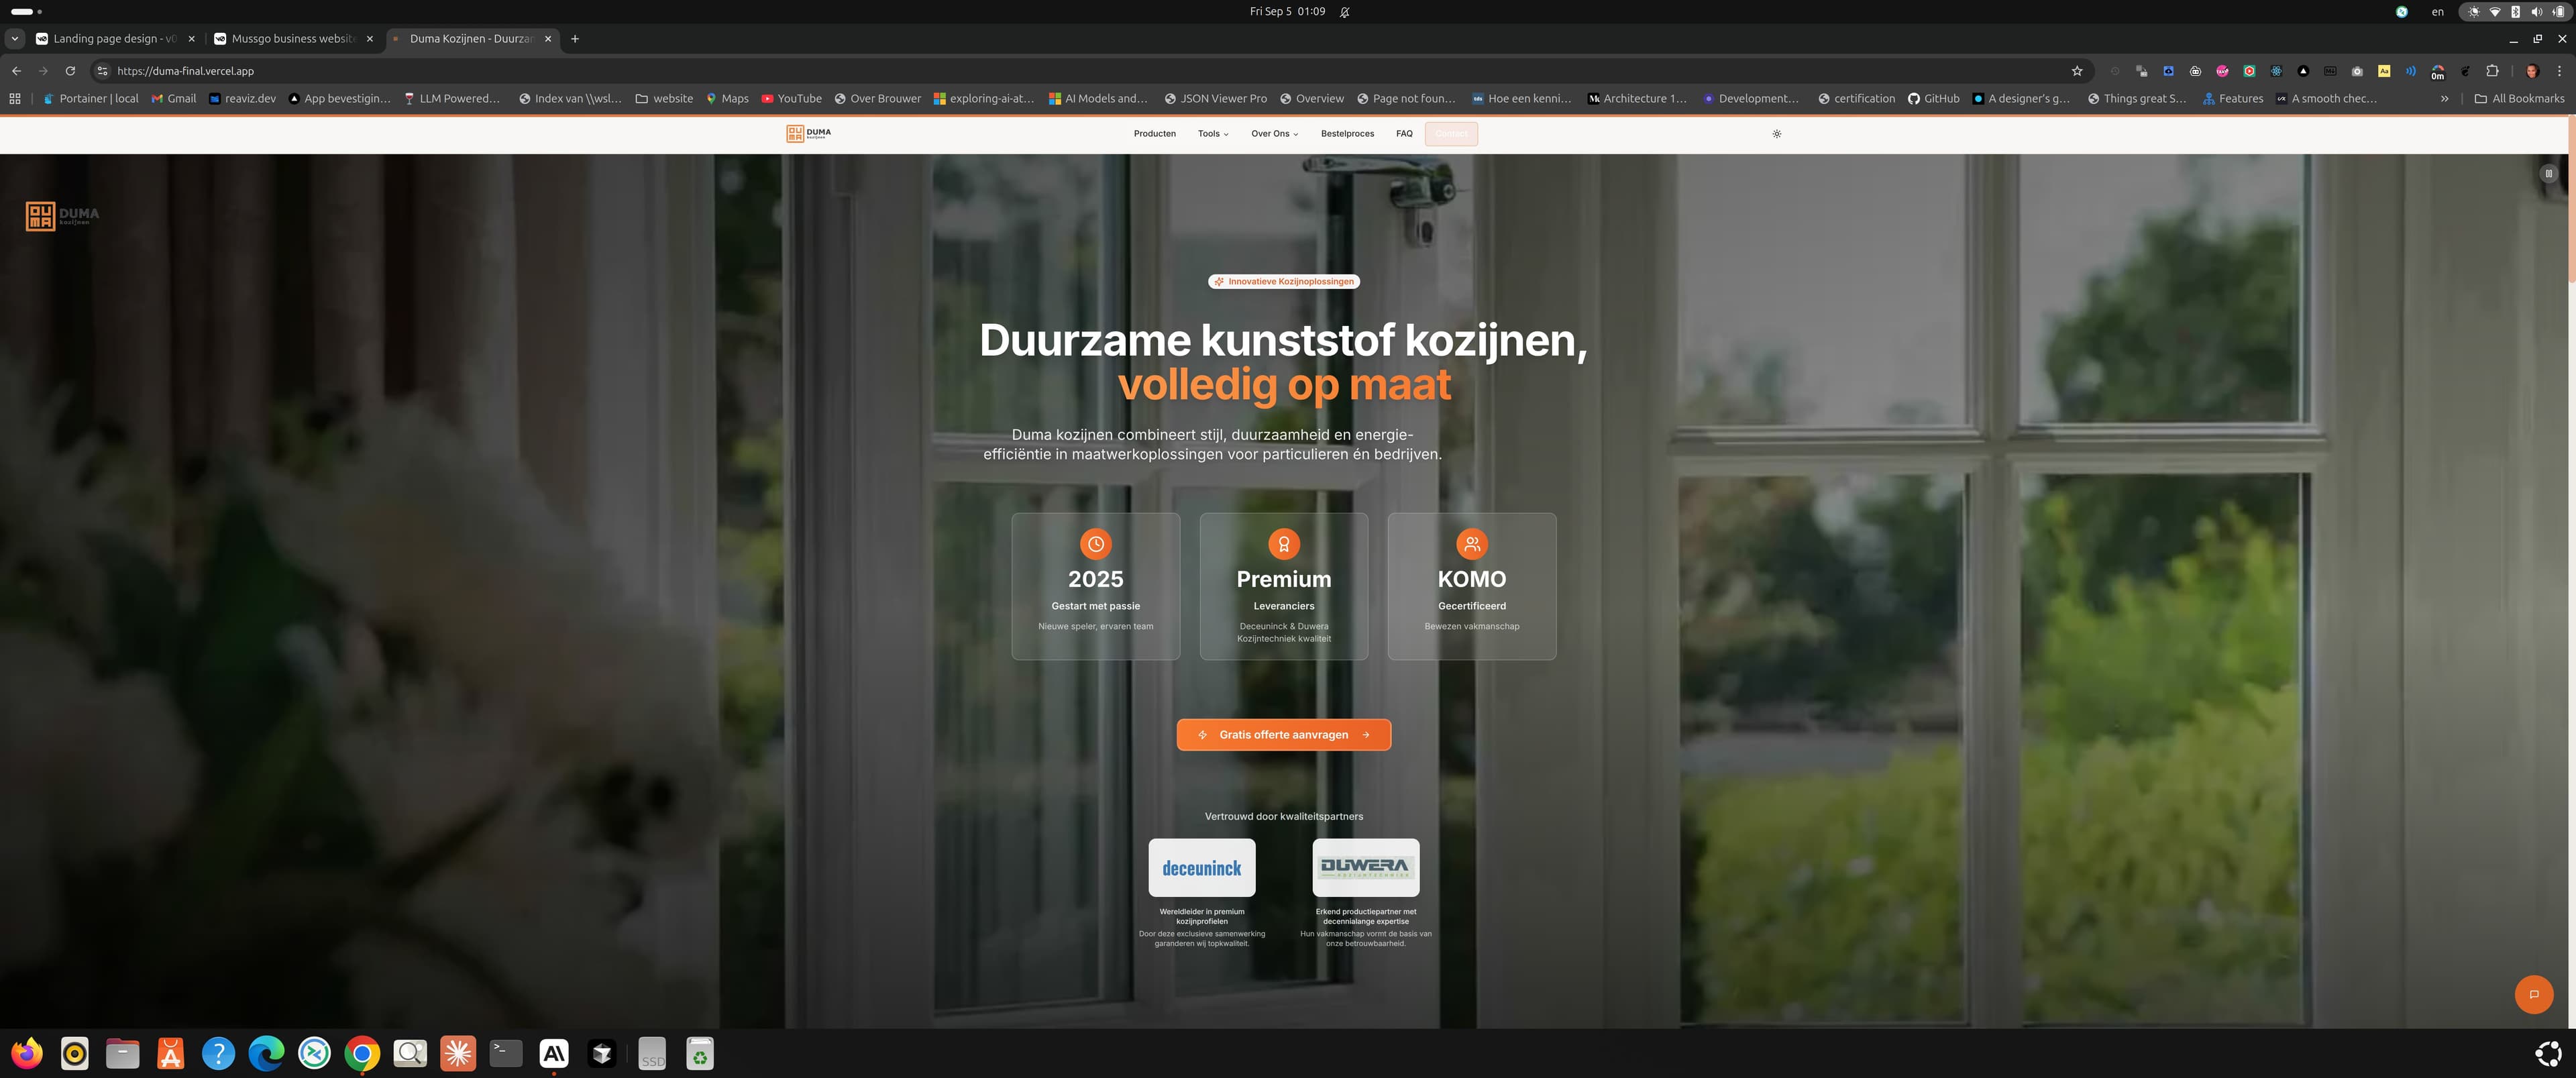
Task: Switch to the Landing page design tab
Action: click(114, 38)
